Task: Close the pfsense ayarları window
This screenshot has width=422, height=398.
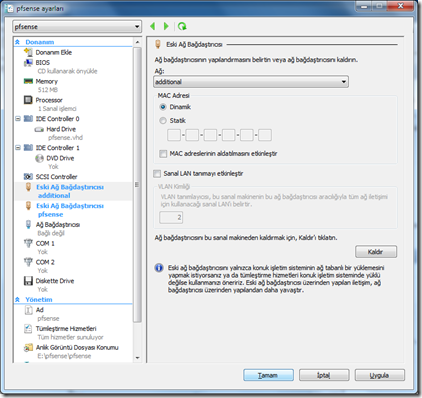Action: click(401, 6)
